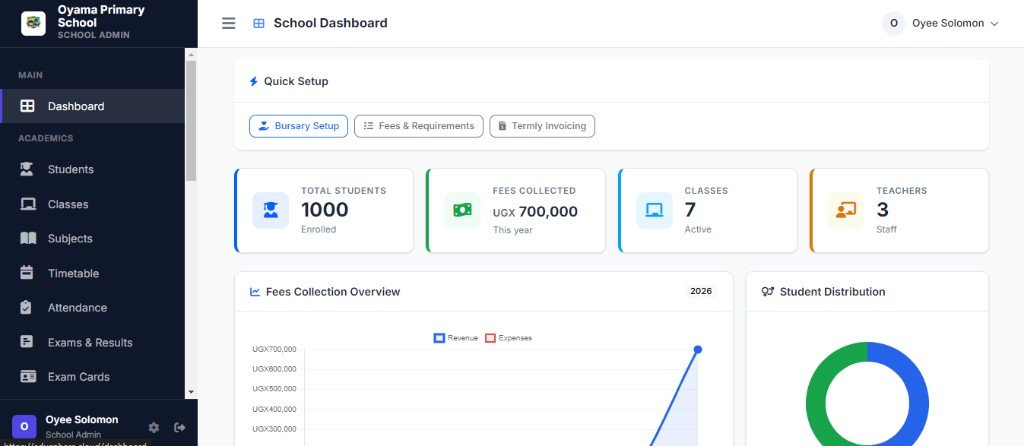1024x446 pixels.
Task: Toggle the hamburger sidebar menu
Action: pos(229,24)
